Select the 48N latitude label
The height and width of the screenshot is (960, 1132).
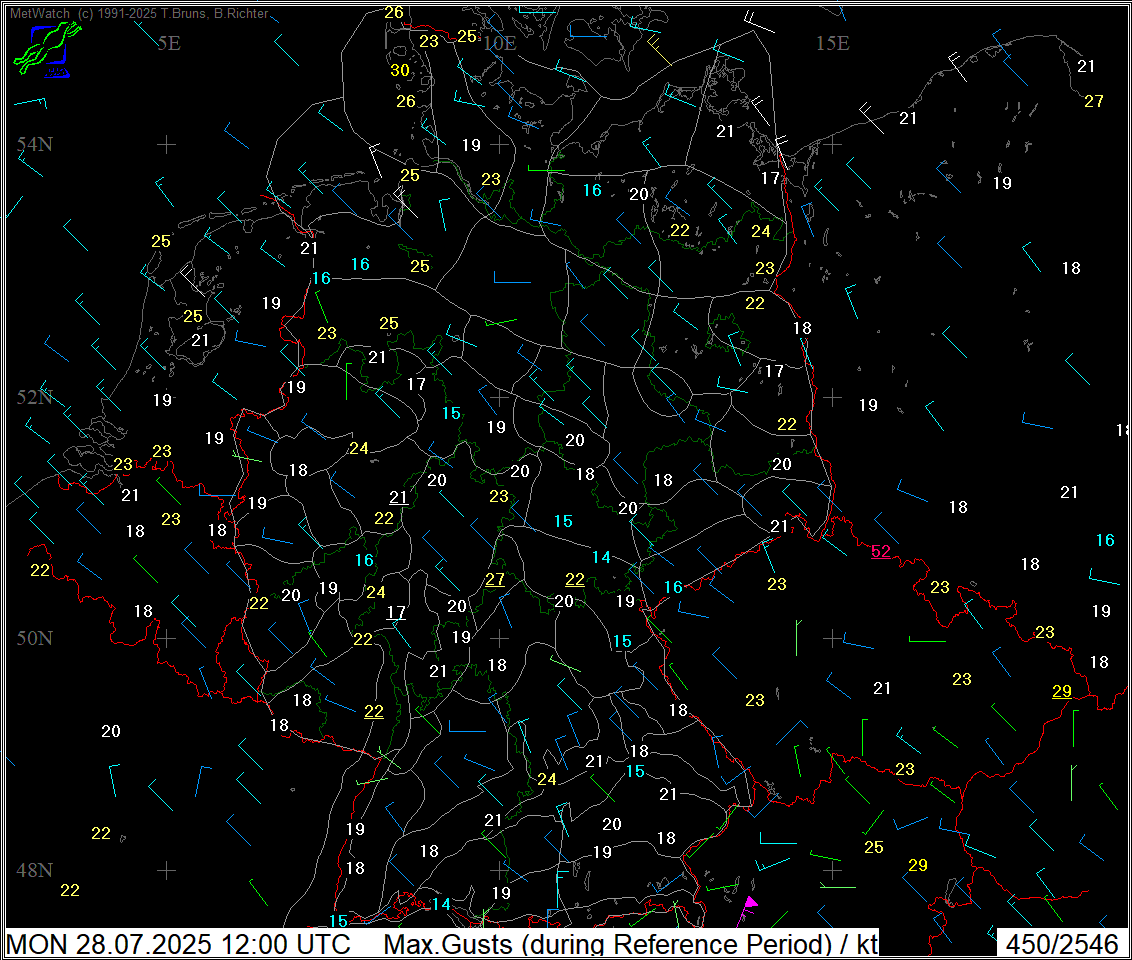[x=35, y=870]
